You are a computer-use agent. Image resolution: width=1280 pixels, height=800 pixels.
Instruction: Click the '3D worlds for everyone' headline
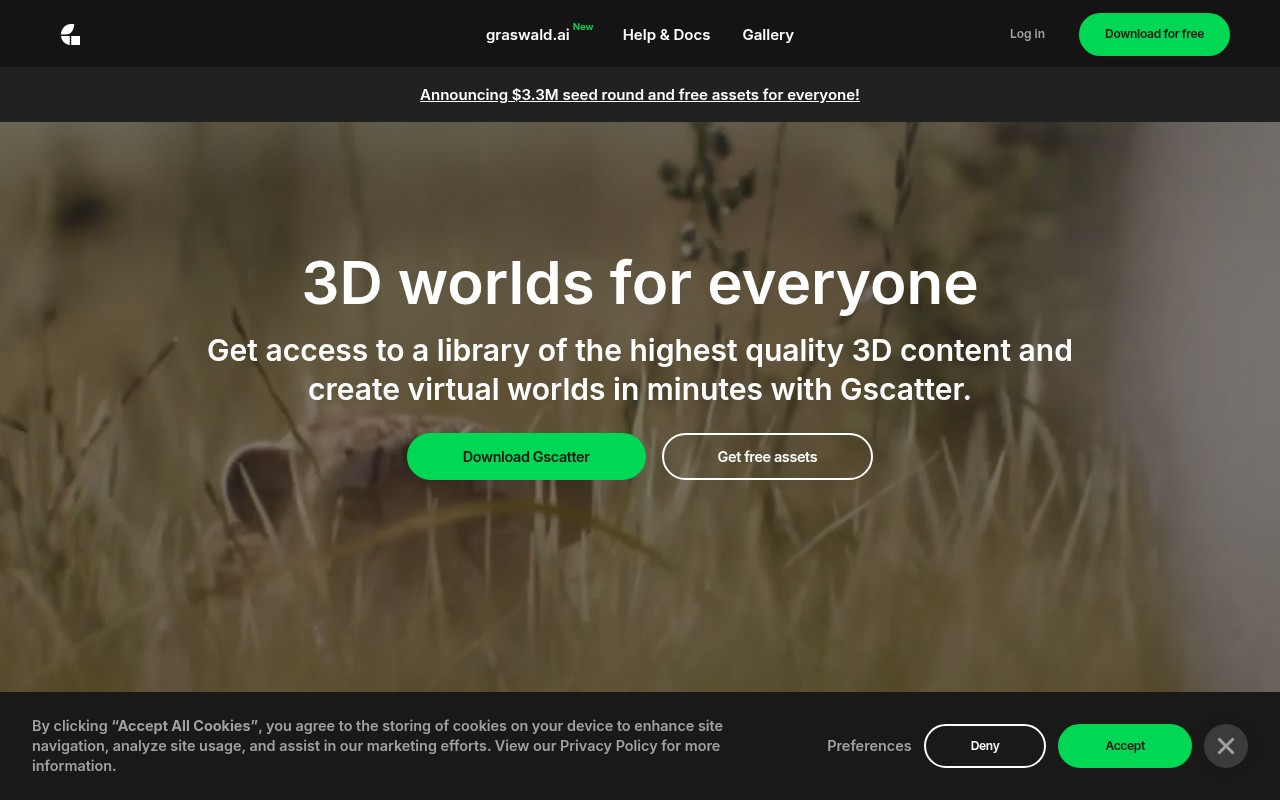tap(640, 284)
